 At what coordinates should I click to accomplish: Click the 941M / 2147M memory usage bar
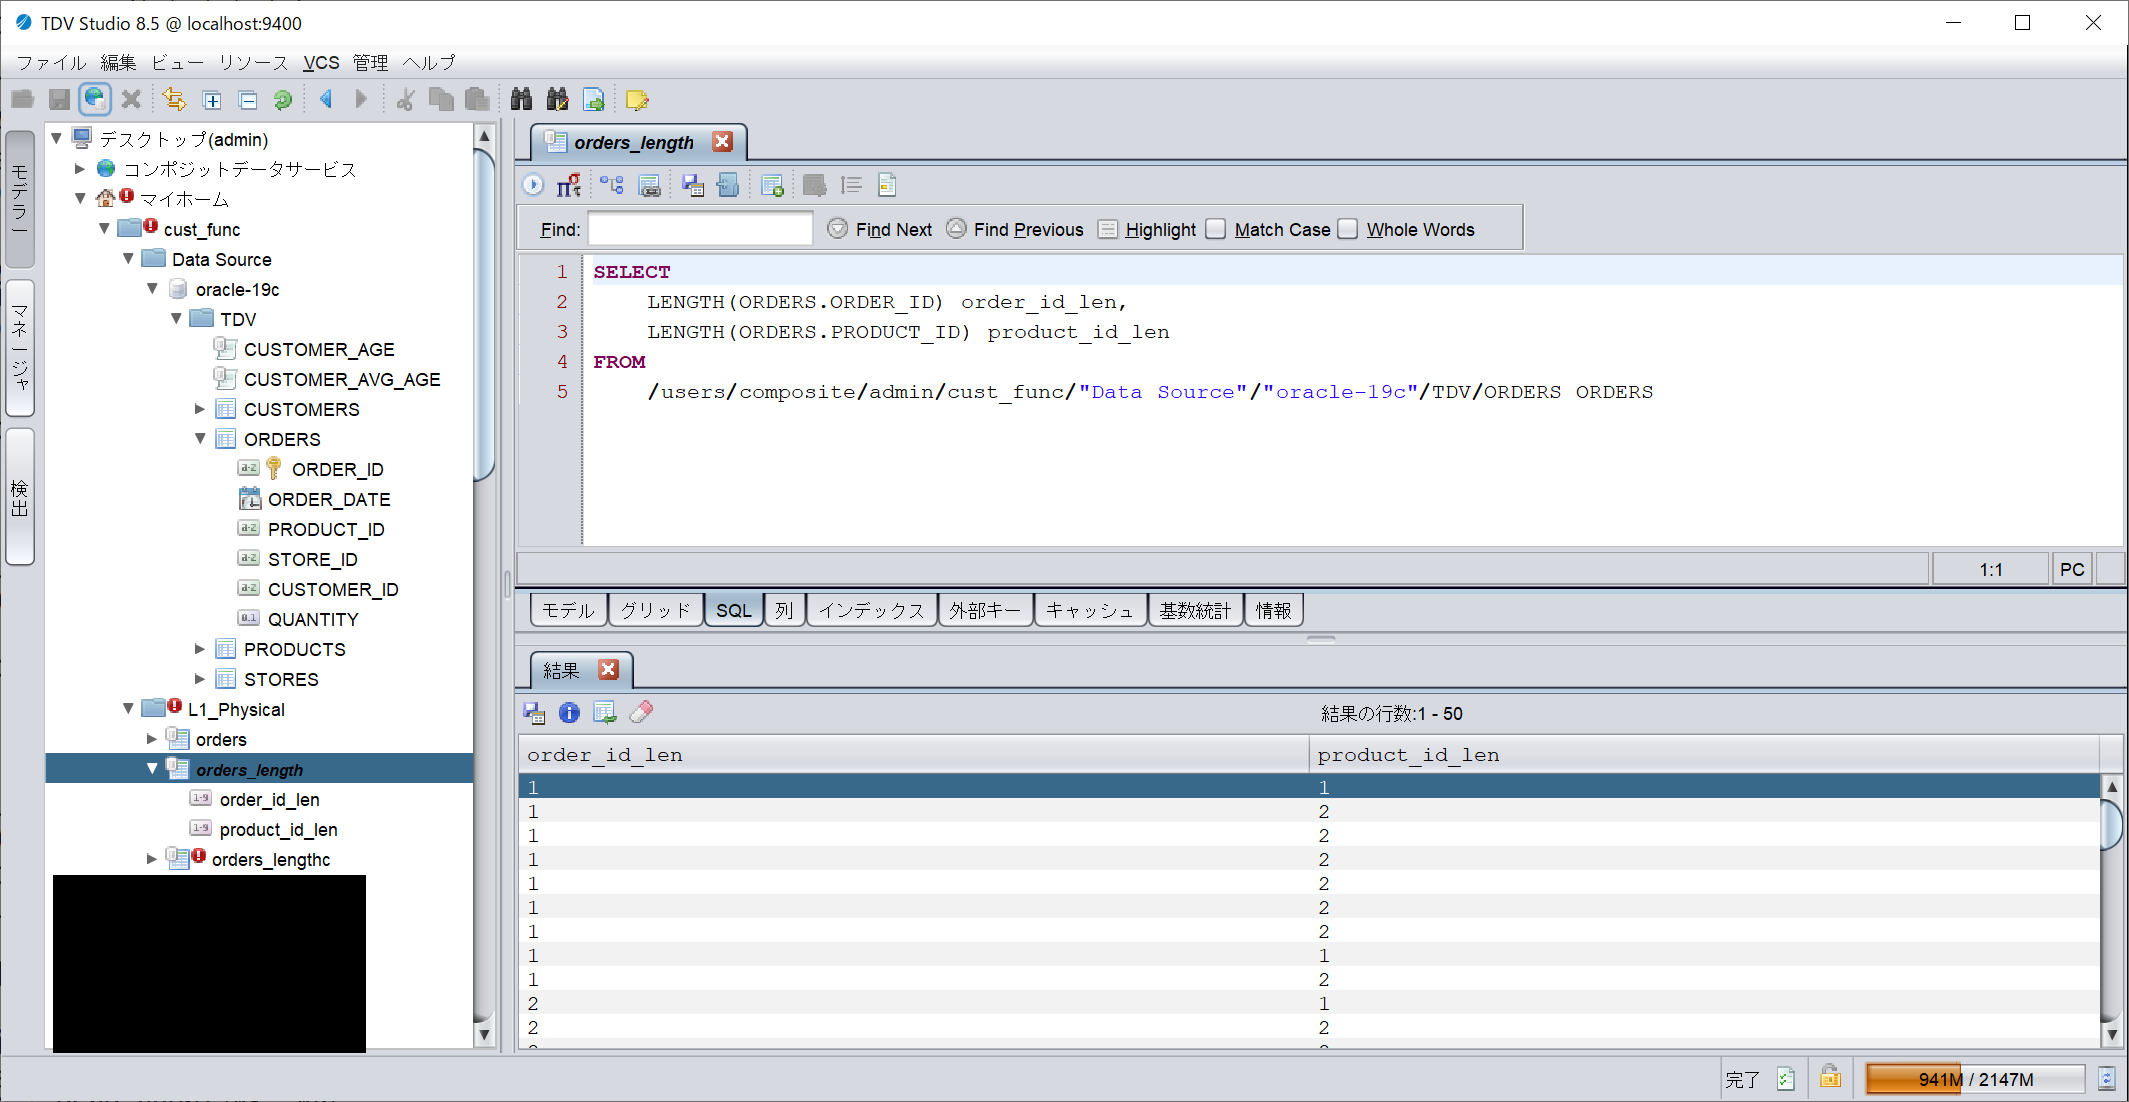[x=1976, y=1079]
